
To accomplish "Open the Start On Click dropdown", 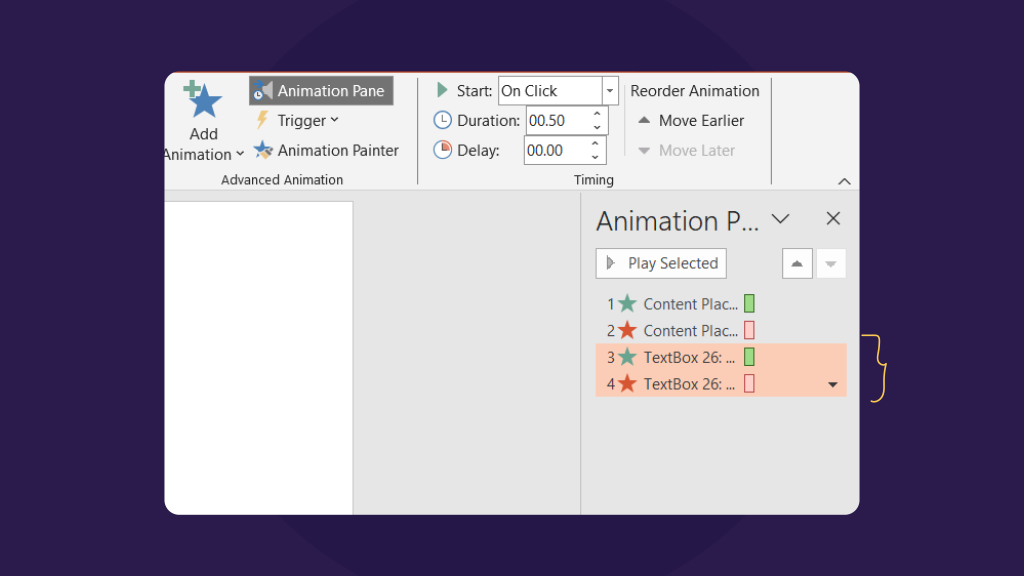I will (610, 90).
